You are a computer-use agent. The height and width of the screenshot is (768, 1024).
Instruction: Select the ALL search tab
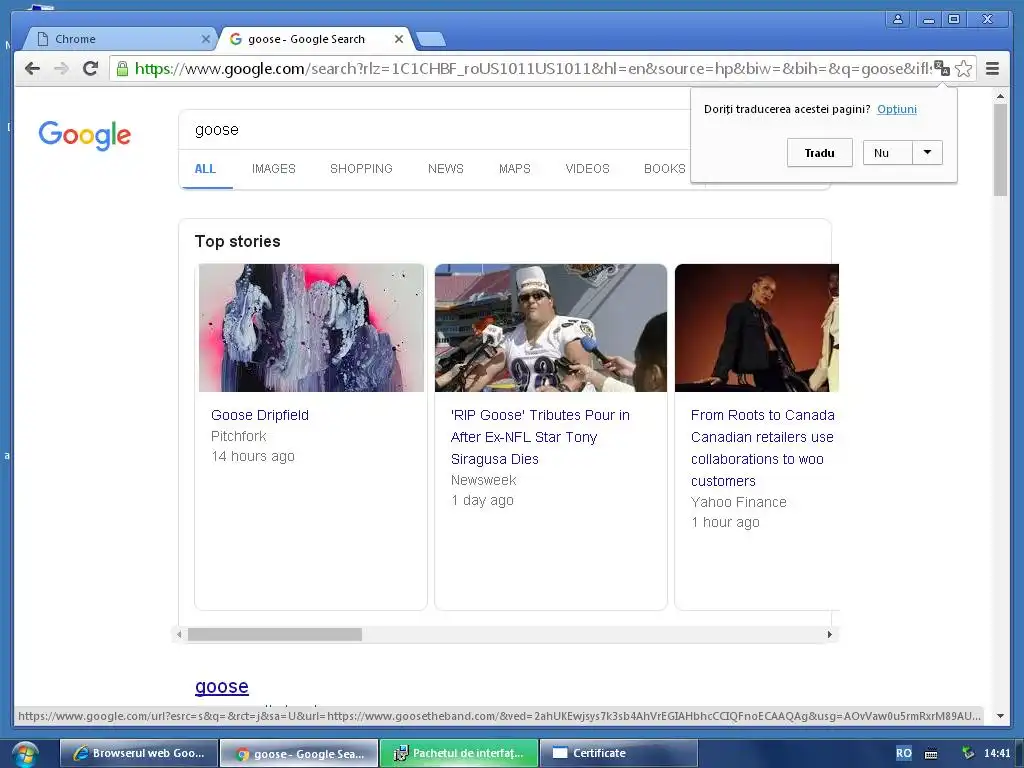pyautogui.click(x=205, y=168)
